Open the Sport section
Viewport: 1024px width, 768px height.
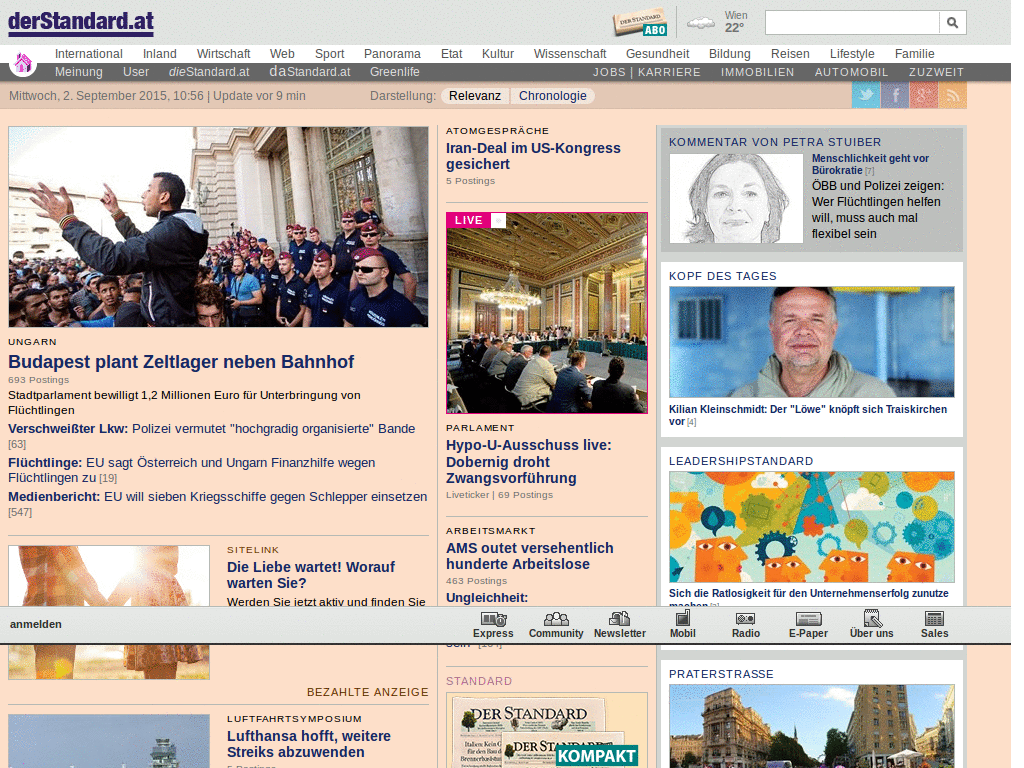point(330,54)
